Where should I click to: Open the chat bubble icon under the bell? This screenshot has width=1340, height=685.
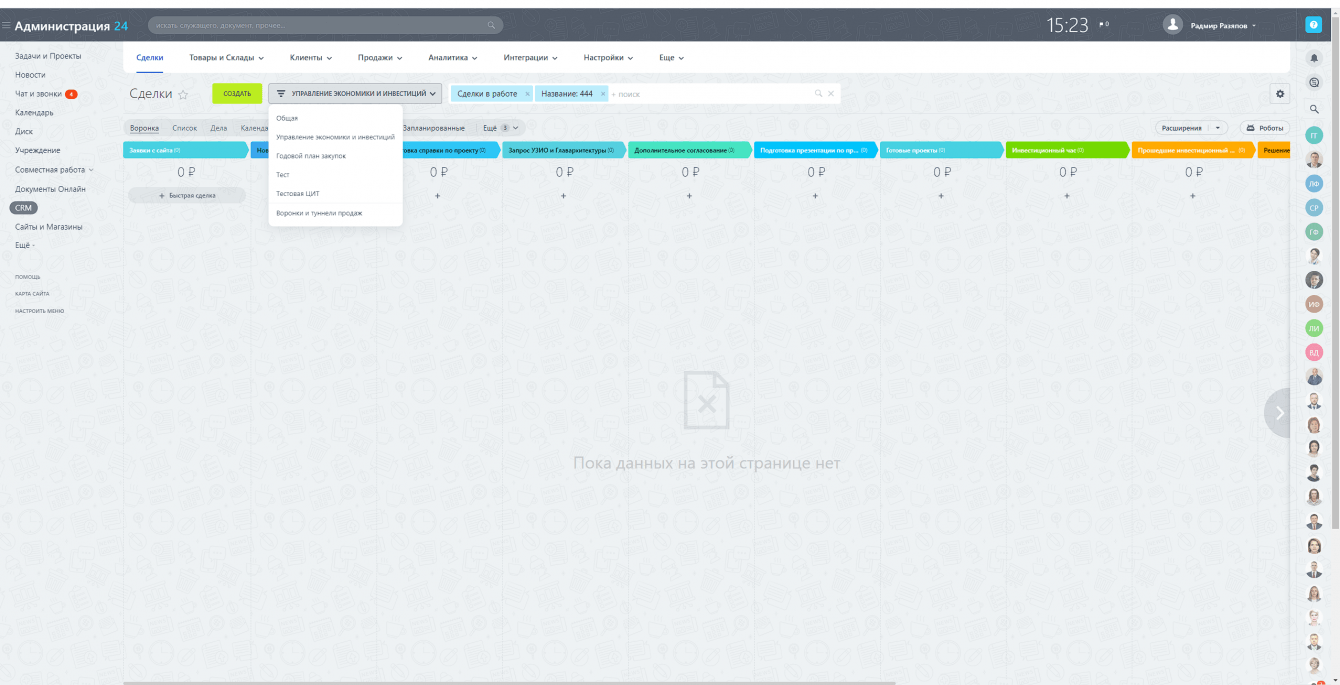(1314, 84)
